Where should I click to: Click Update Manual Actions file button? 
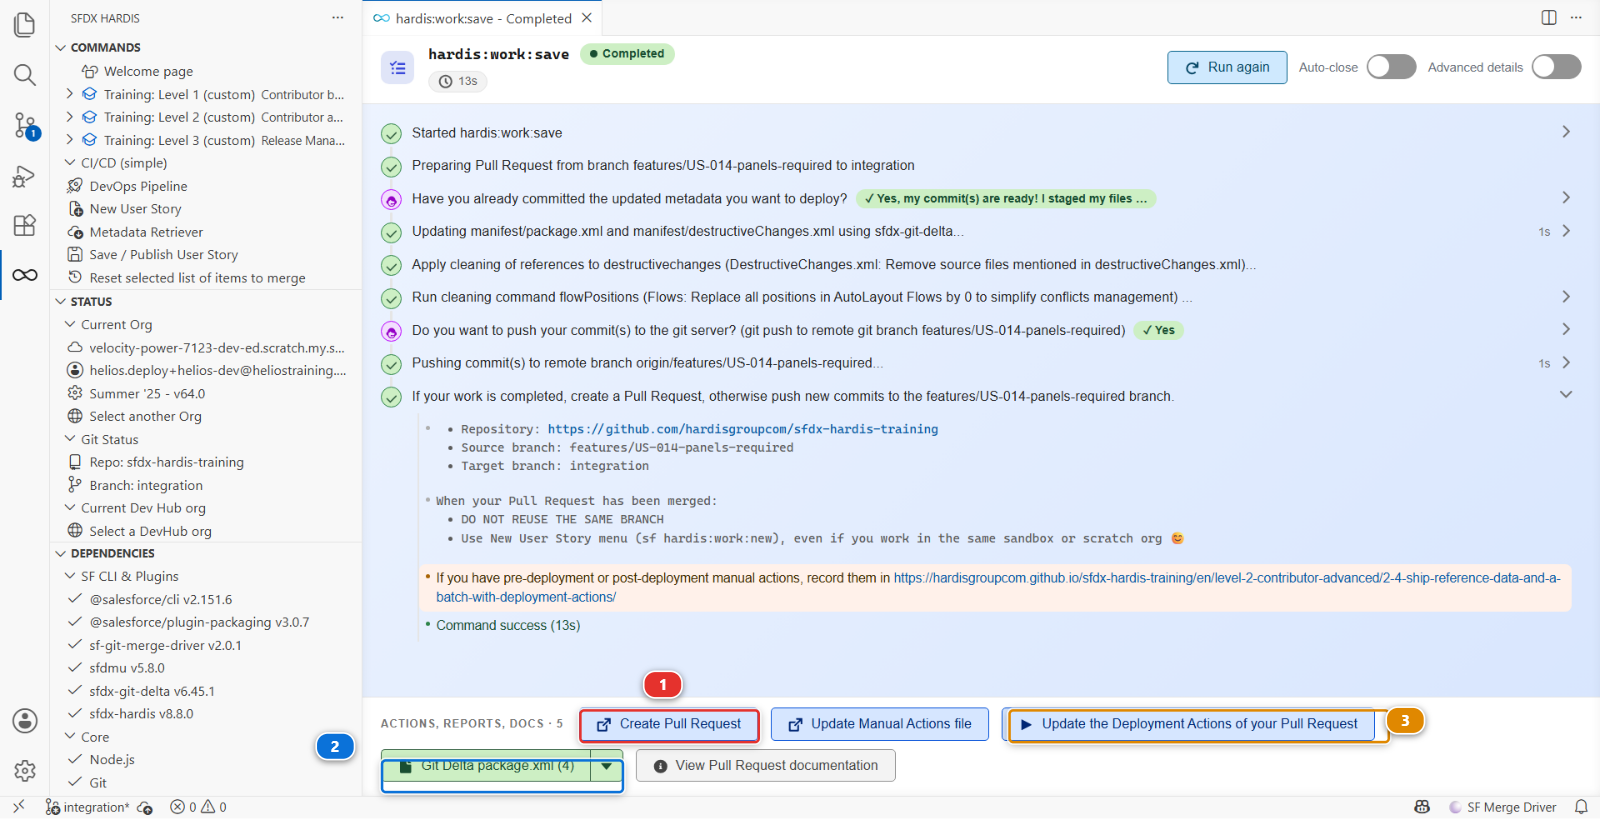[880, 724]
